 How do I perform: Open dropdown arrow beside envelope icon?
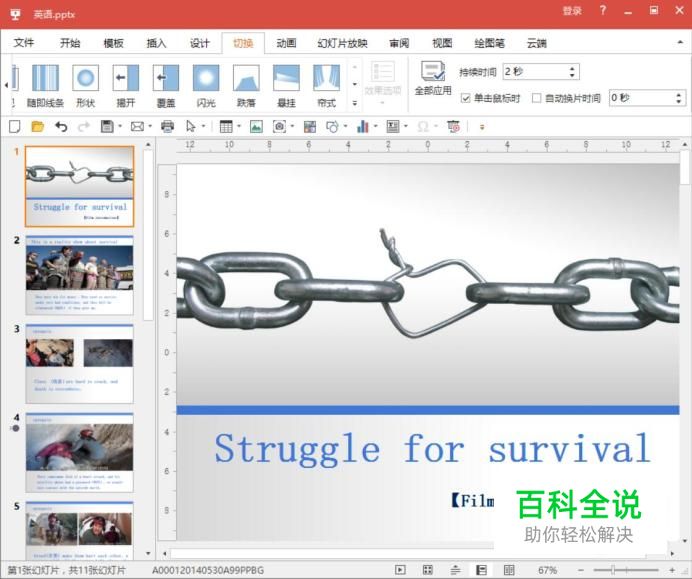[x=150, y=127]
